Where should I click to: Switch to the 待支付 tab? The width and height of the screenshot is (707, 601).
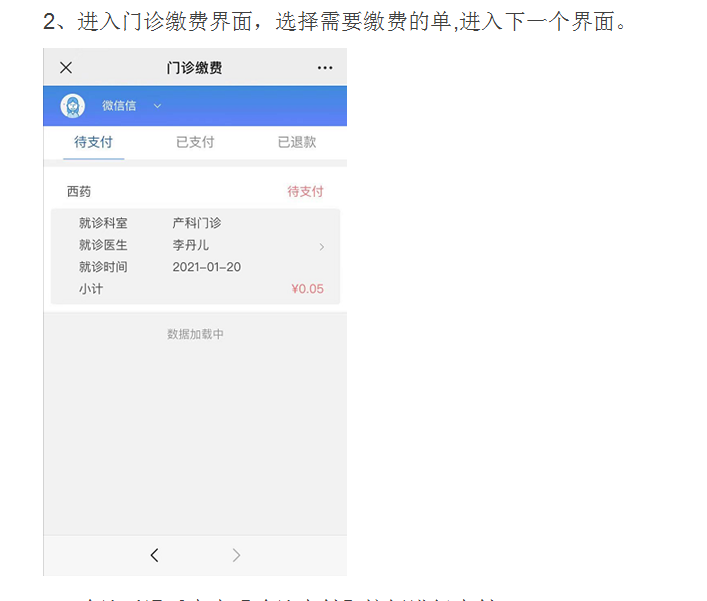click(93, 142)
